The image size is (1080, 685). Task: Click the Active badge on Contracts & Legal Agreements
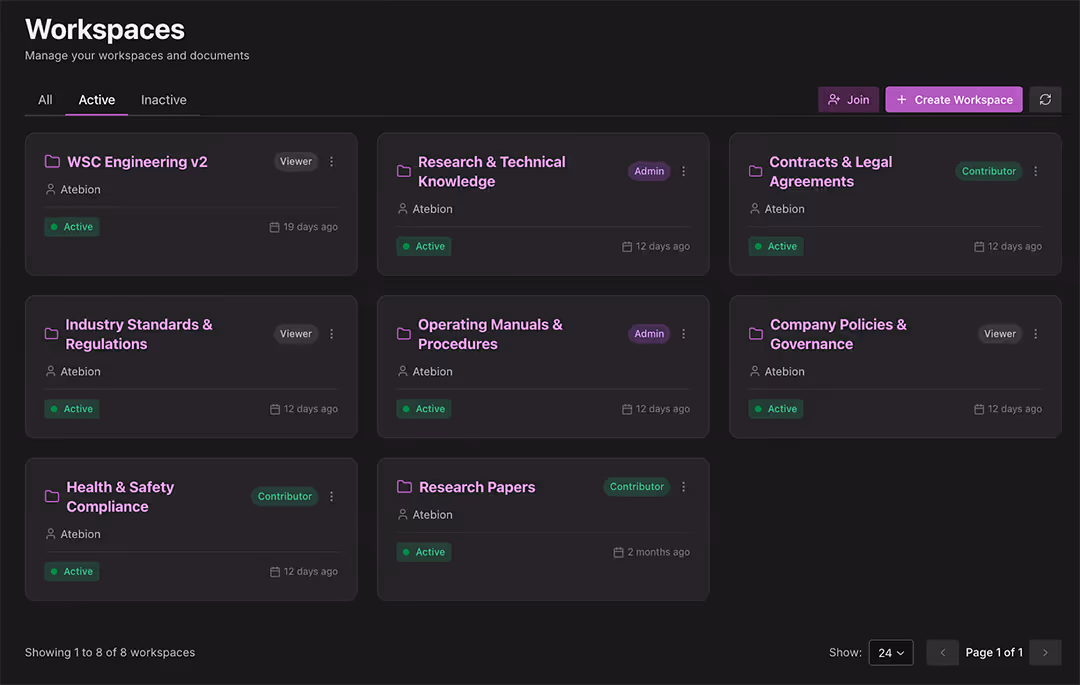point(775,245)
